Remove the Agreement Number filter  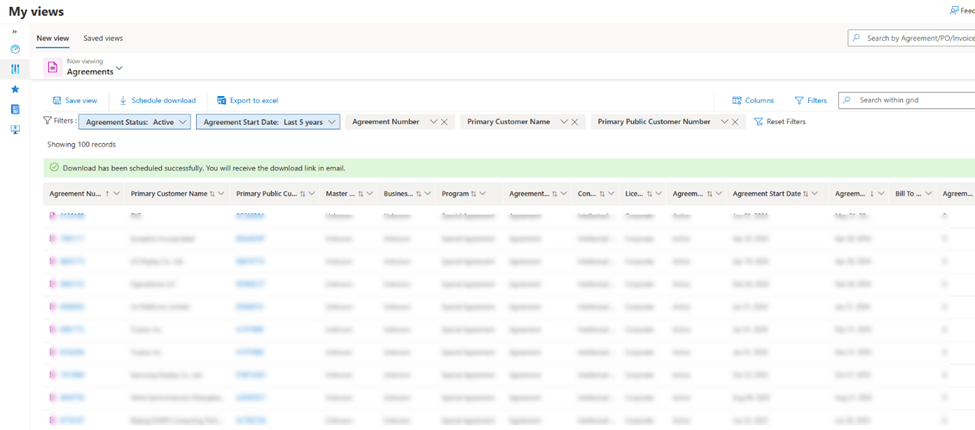(444, 122)
